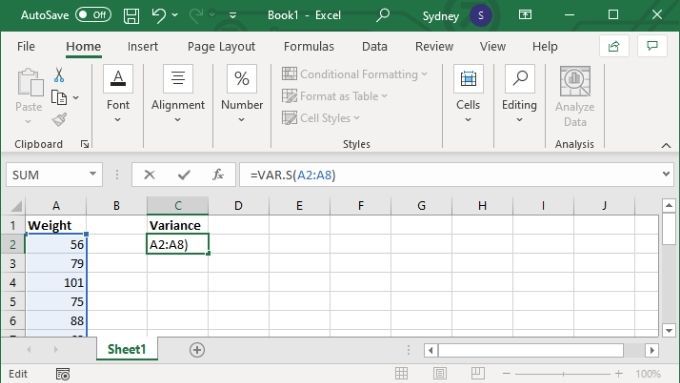The width and height of the screenshot is (680, 383).
Task: Open the Formulas ribbon tab
Action: pyautogui.click(x=309, y=46)
